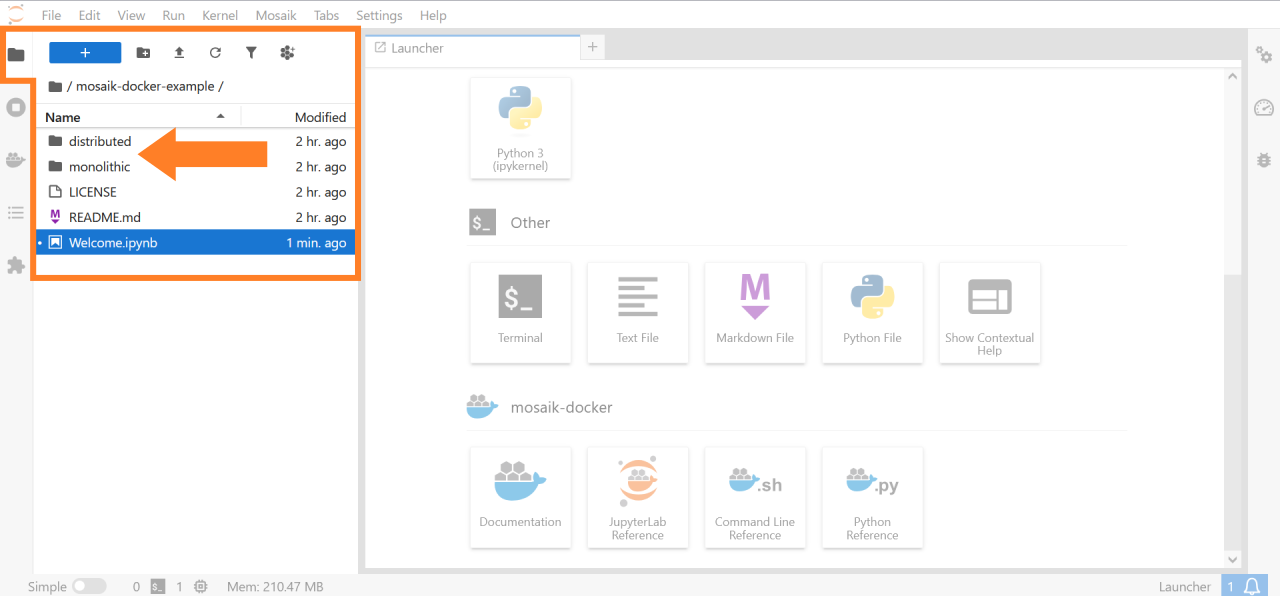
Task: Open Command Line Reference card
Action: (755, 497)
